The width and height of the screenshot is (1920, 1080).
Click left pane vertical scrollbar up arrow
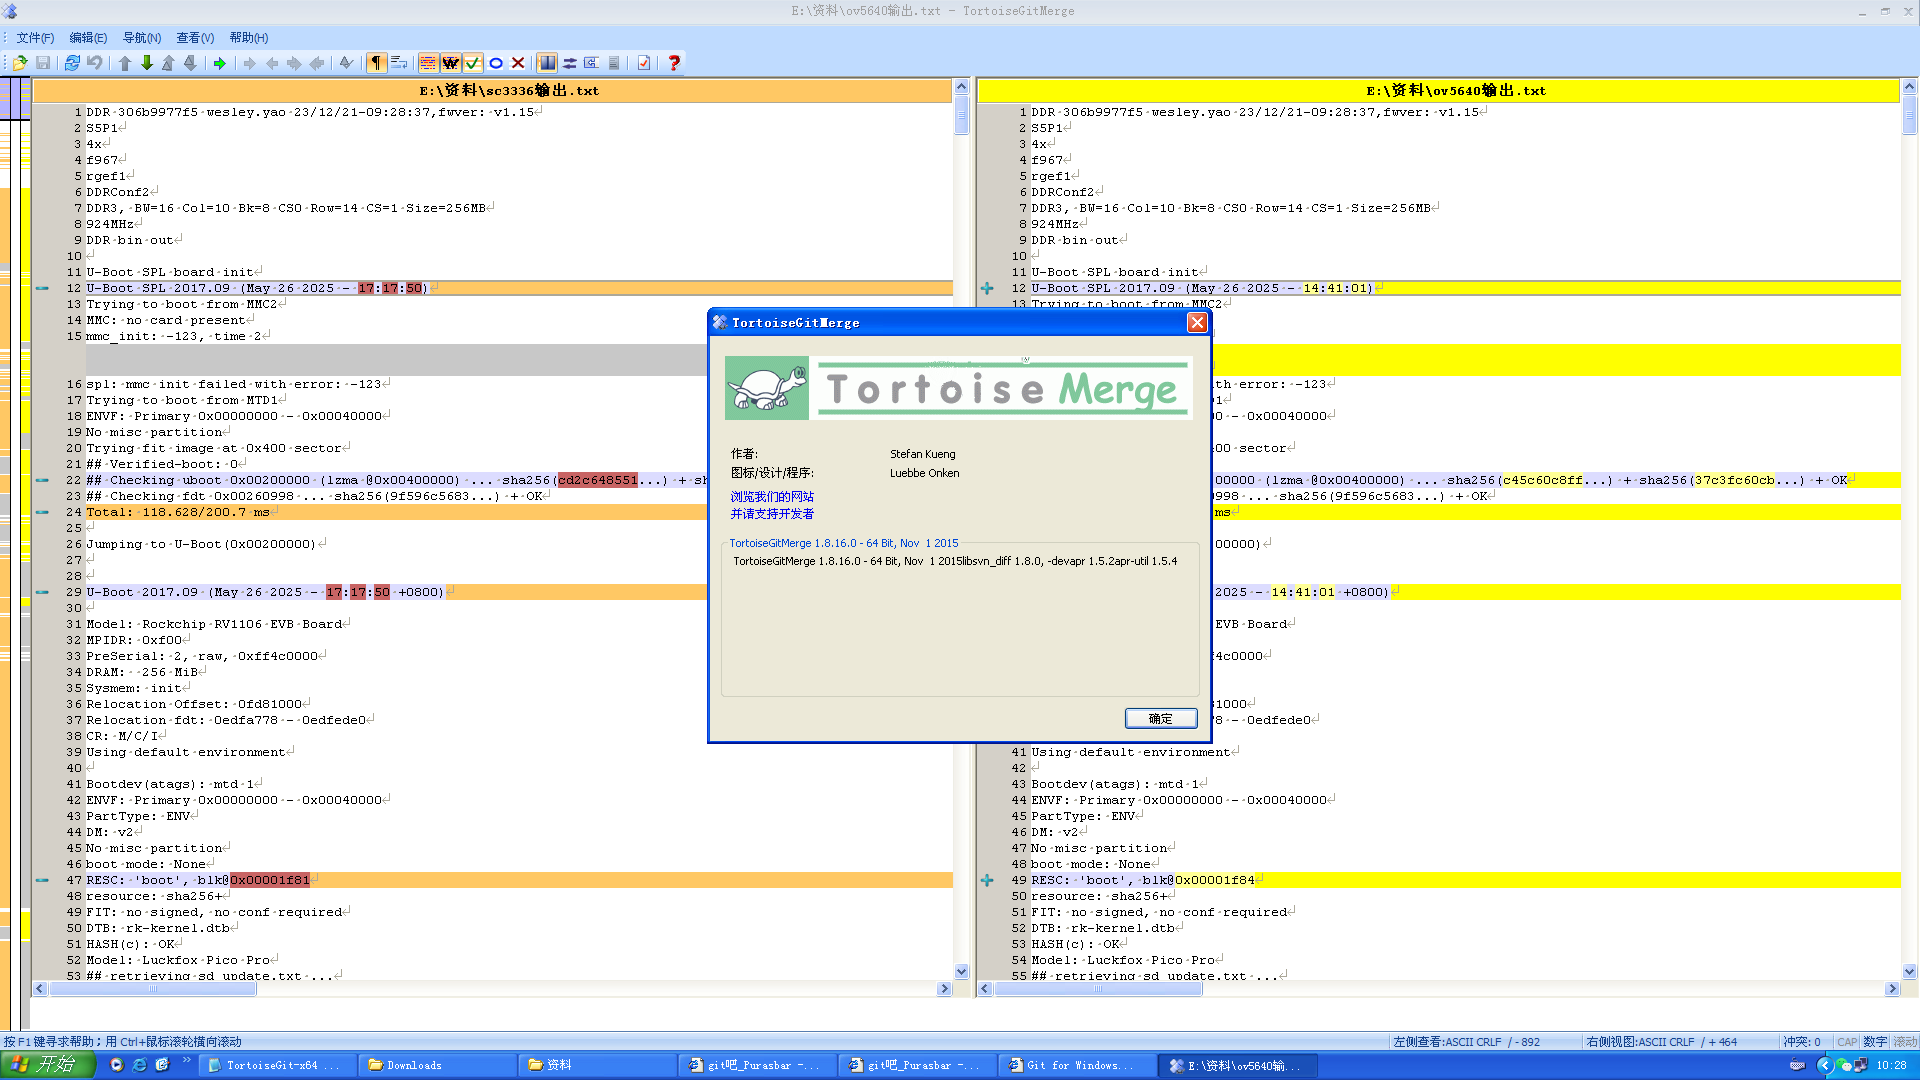[x=962, y=87]
